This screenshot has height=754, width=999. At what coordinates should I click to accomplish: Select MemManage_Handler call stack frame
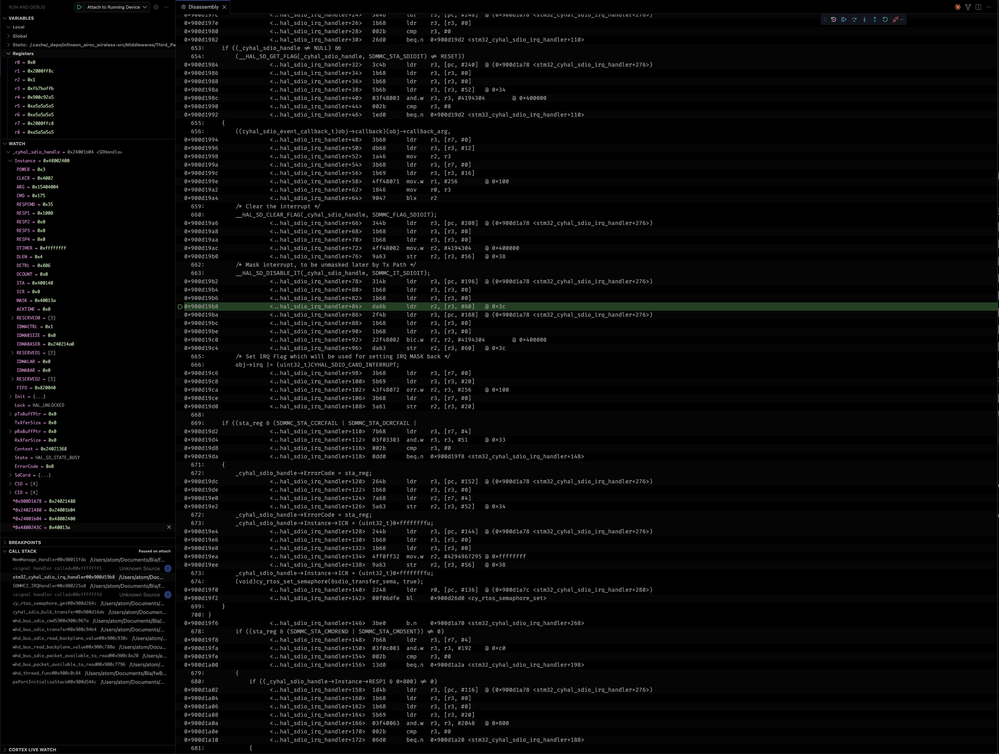coord(87,560)
